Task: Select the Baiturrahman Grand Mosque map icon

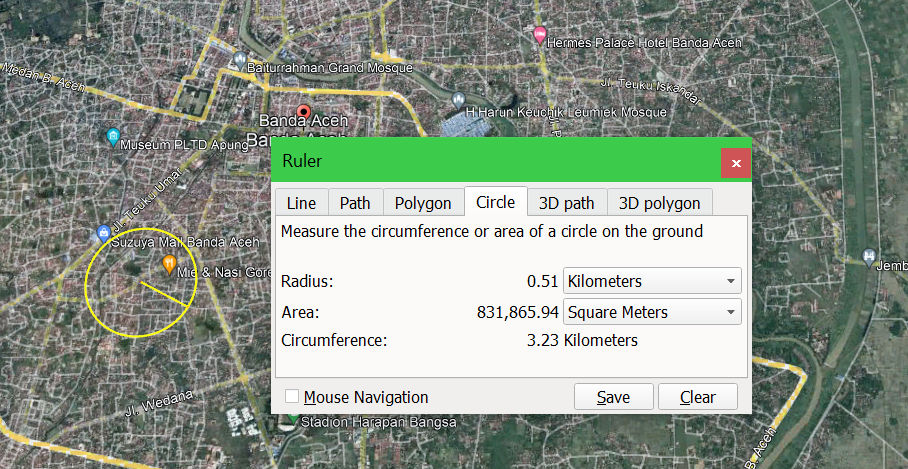Action: (x=241, y=58)
